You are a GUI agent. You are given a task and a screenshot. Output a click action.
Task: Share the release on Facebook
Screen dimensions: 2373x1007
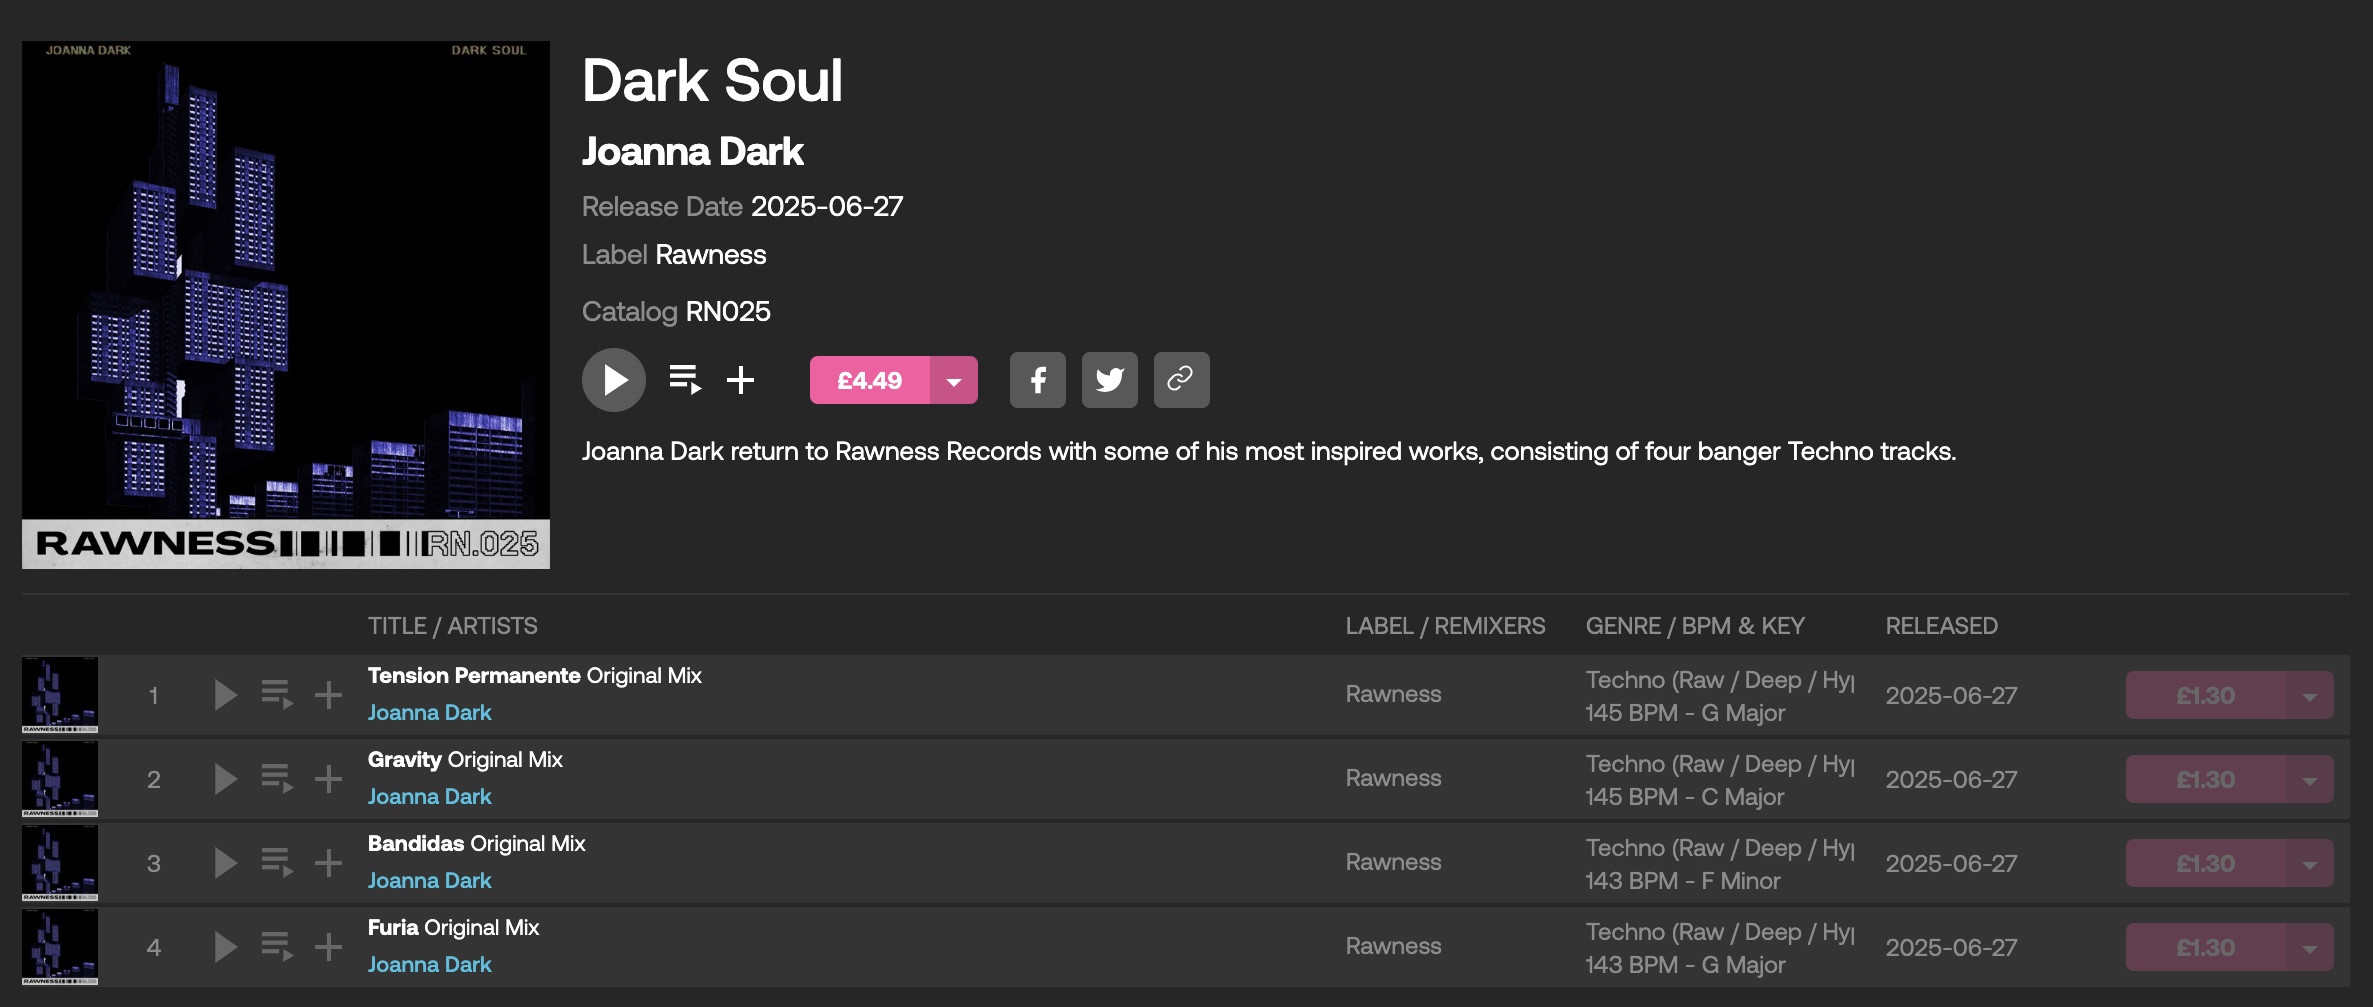1037,380
